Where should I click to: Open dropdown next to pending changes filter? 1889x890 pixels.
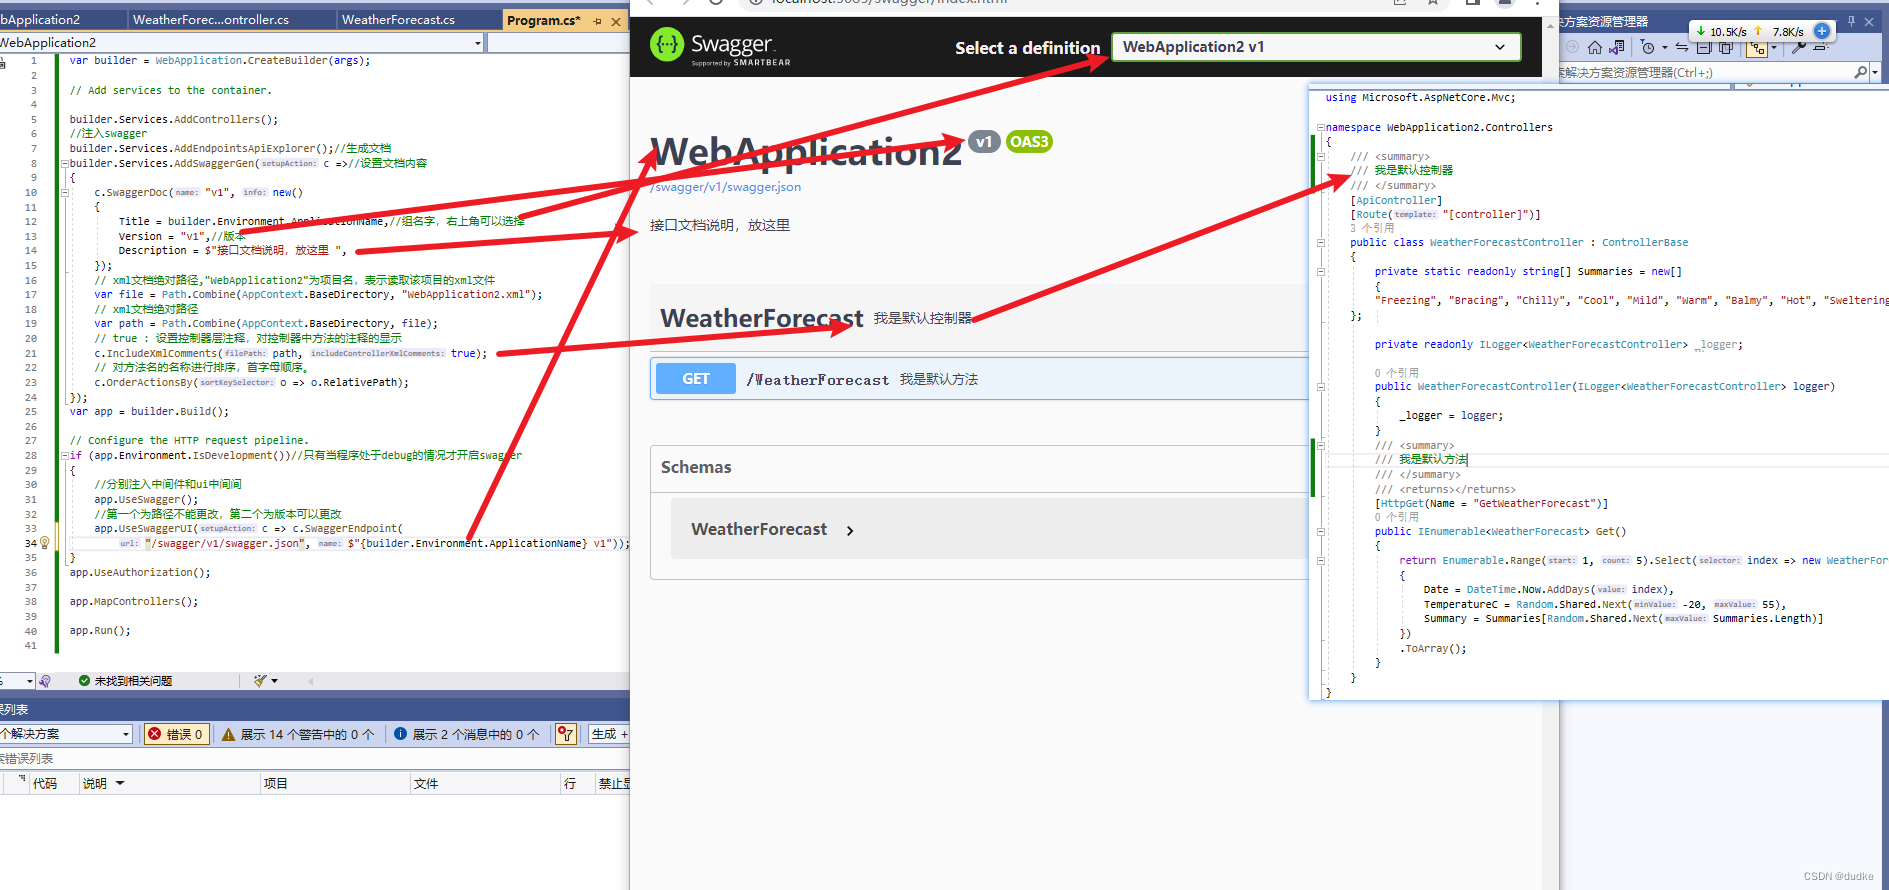coord(1665,47)
